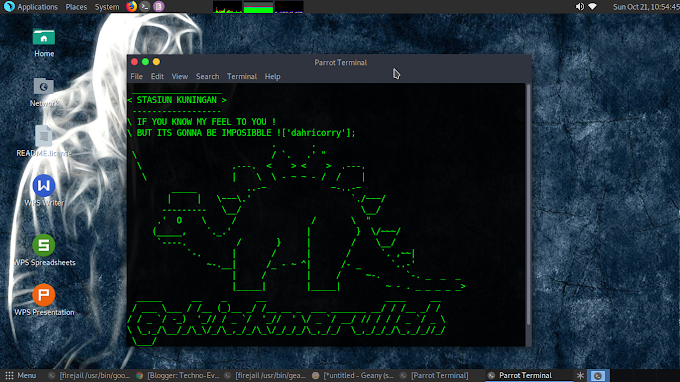Launch WPS Spreadsheets from the desktop

click(44, 250)
